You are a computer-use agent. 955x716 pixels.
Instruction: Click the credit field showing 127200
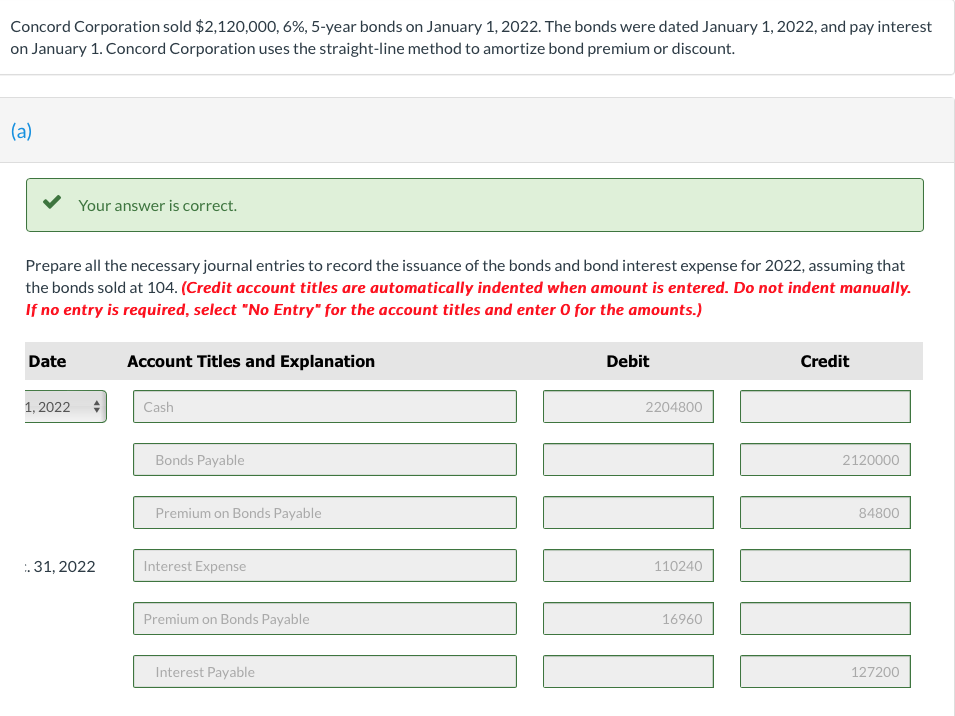(825, 672)
